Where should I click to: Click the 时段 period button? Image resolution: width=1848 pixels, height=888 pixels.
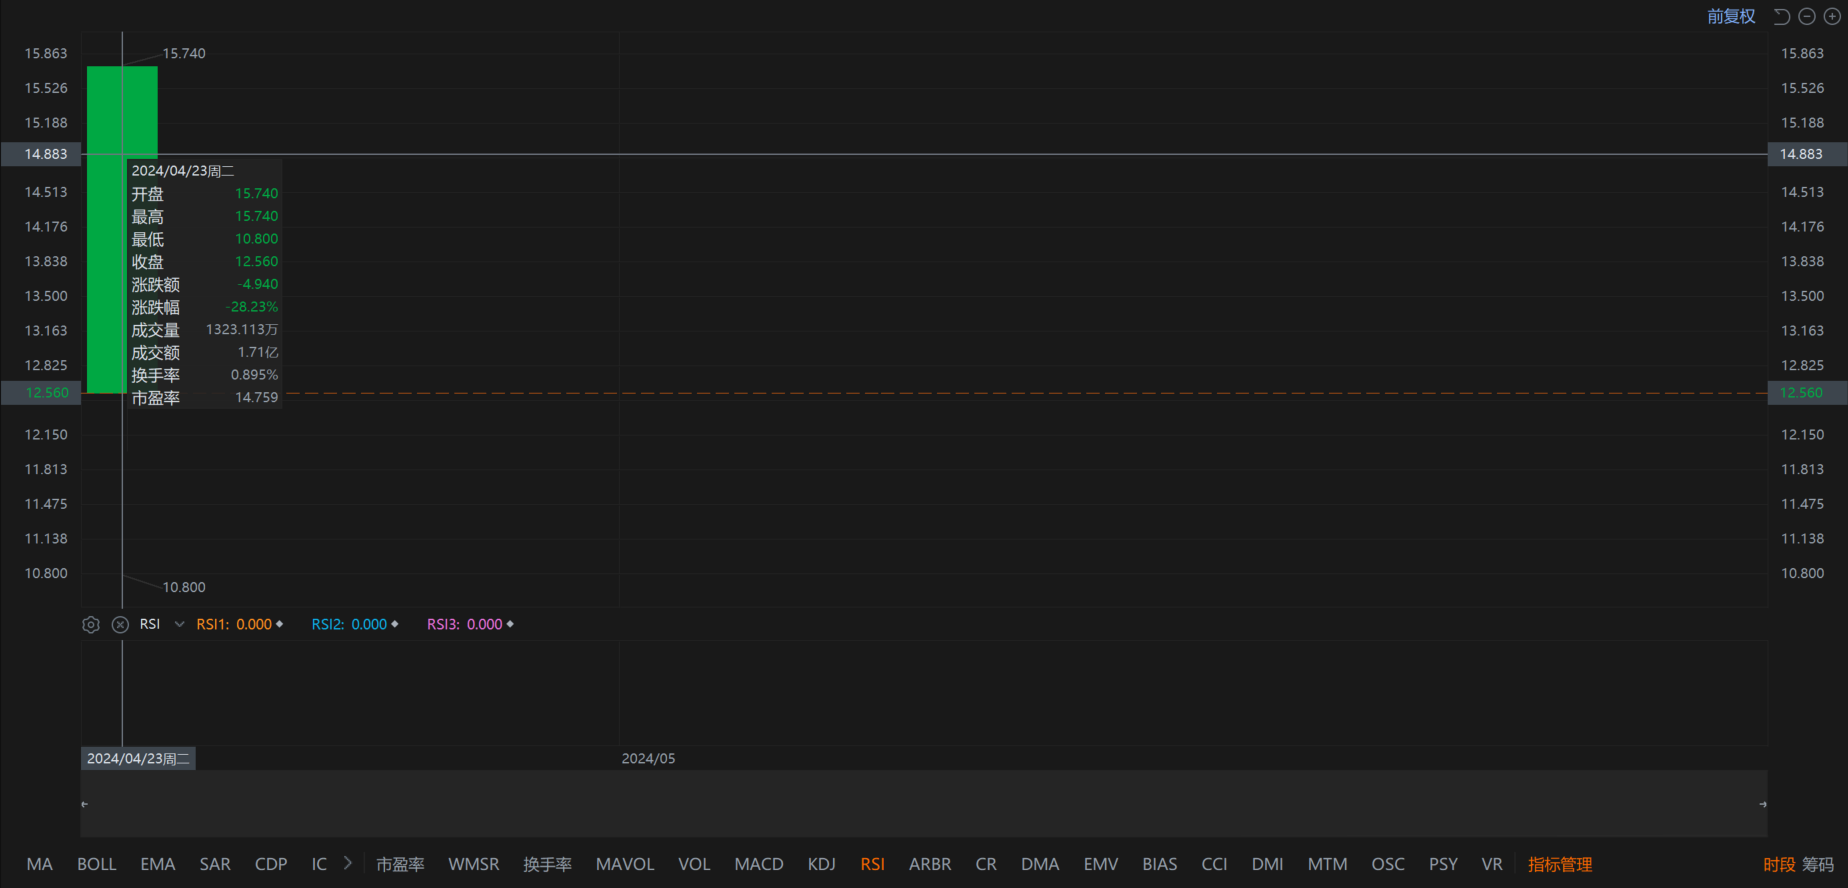tap(1779, 864)
